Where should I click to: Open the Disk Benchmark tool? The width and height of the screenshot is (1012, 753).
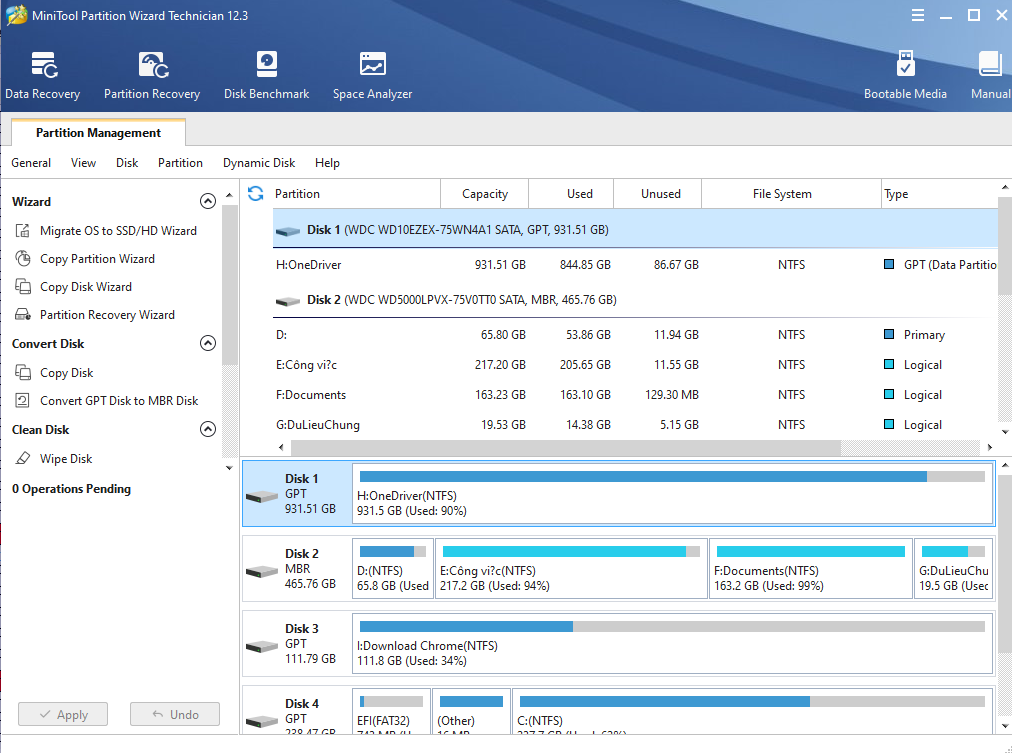point(267,76)
